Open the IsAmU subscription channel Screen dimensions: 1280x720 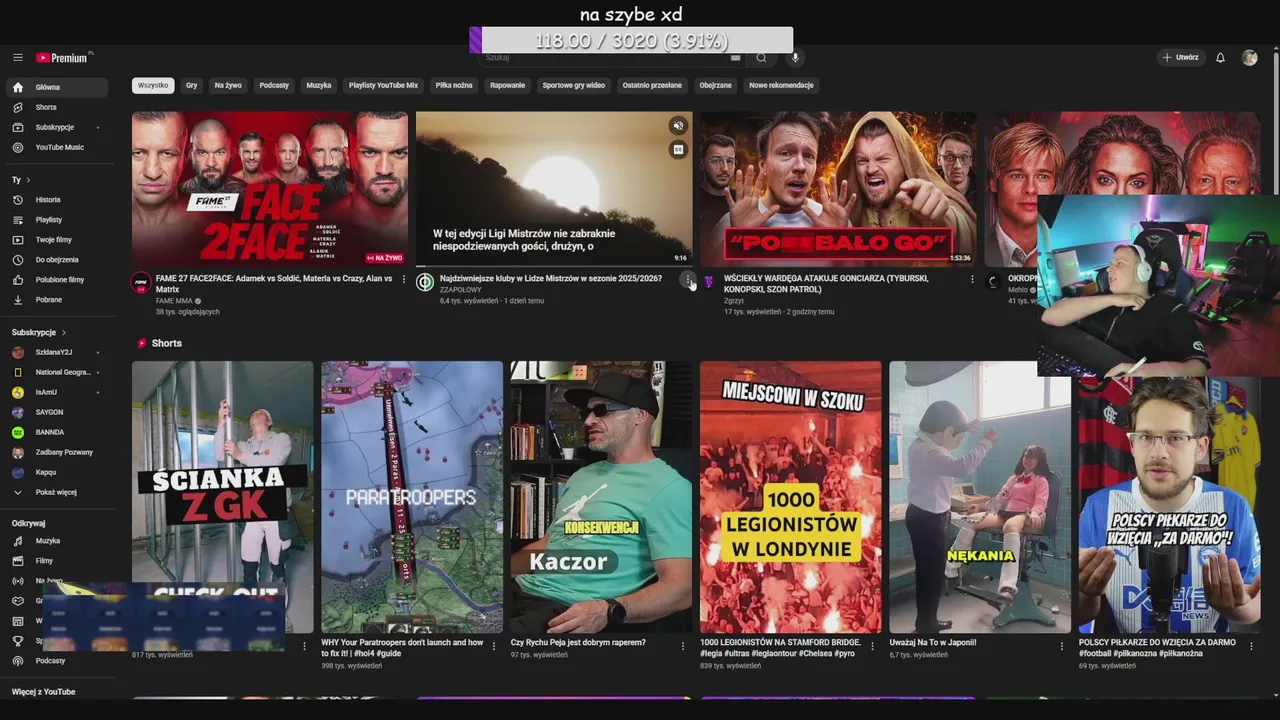tap(56, 392)
